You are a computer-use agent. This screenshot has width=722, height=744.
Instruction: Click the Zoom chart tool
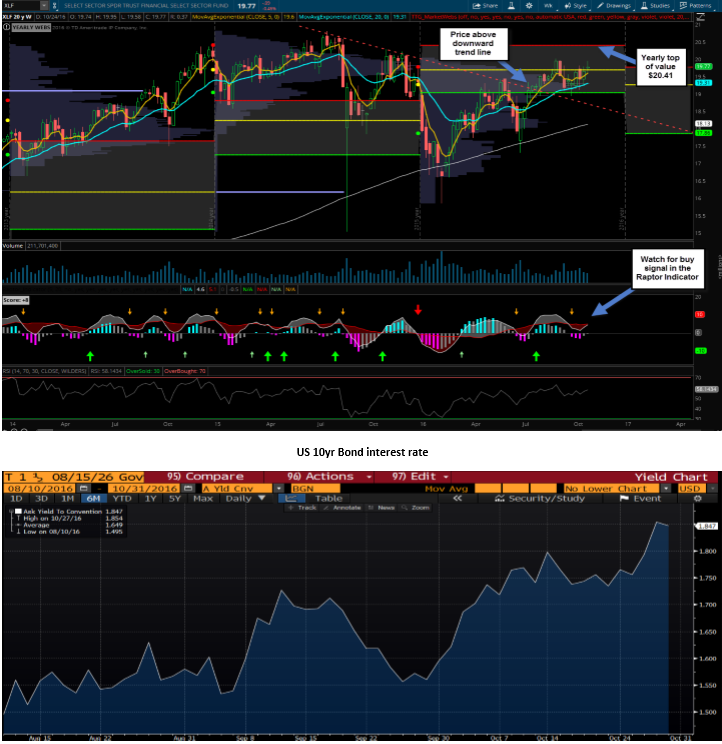pos(418,508)
